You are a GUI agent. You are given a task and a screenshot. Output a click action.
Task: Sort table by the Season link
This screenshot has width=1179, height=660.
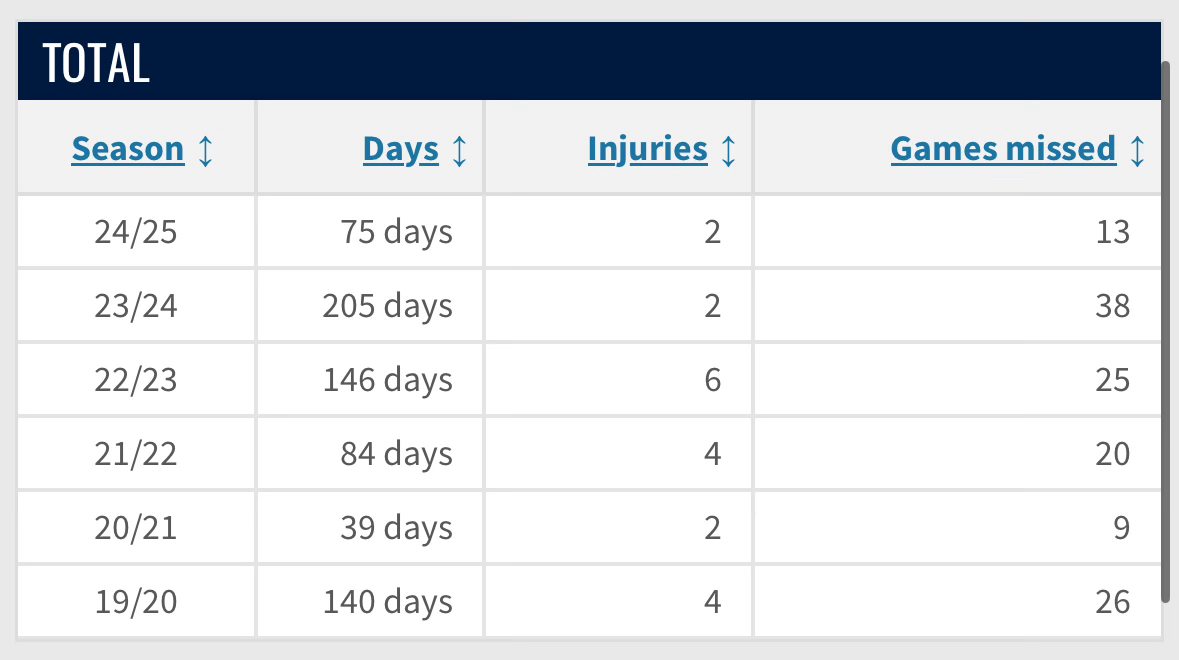[x=128, y=150]
